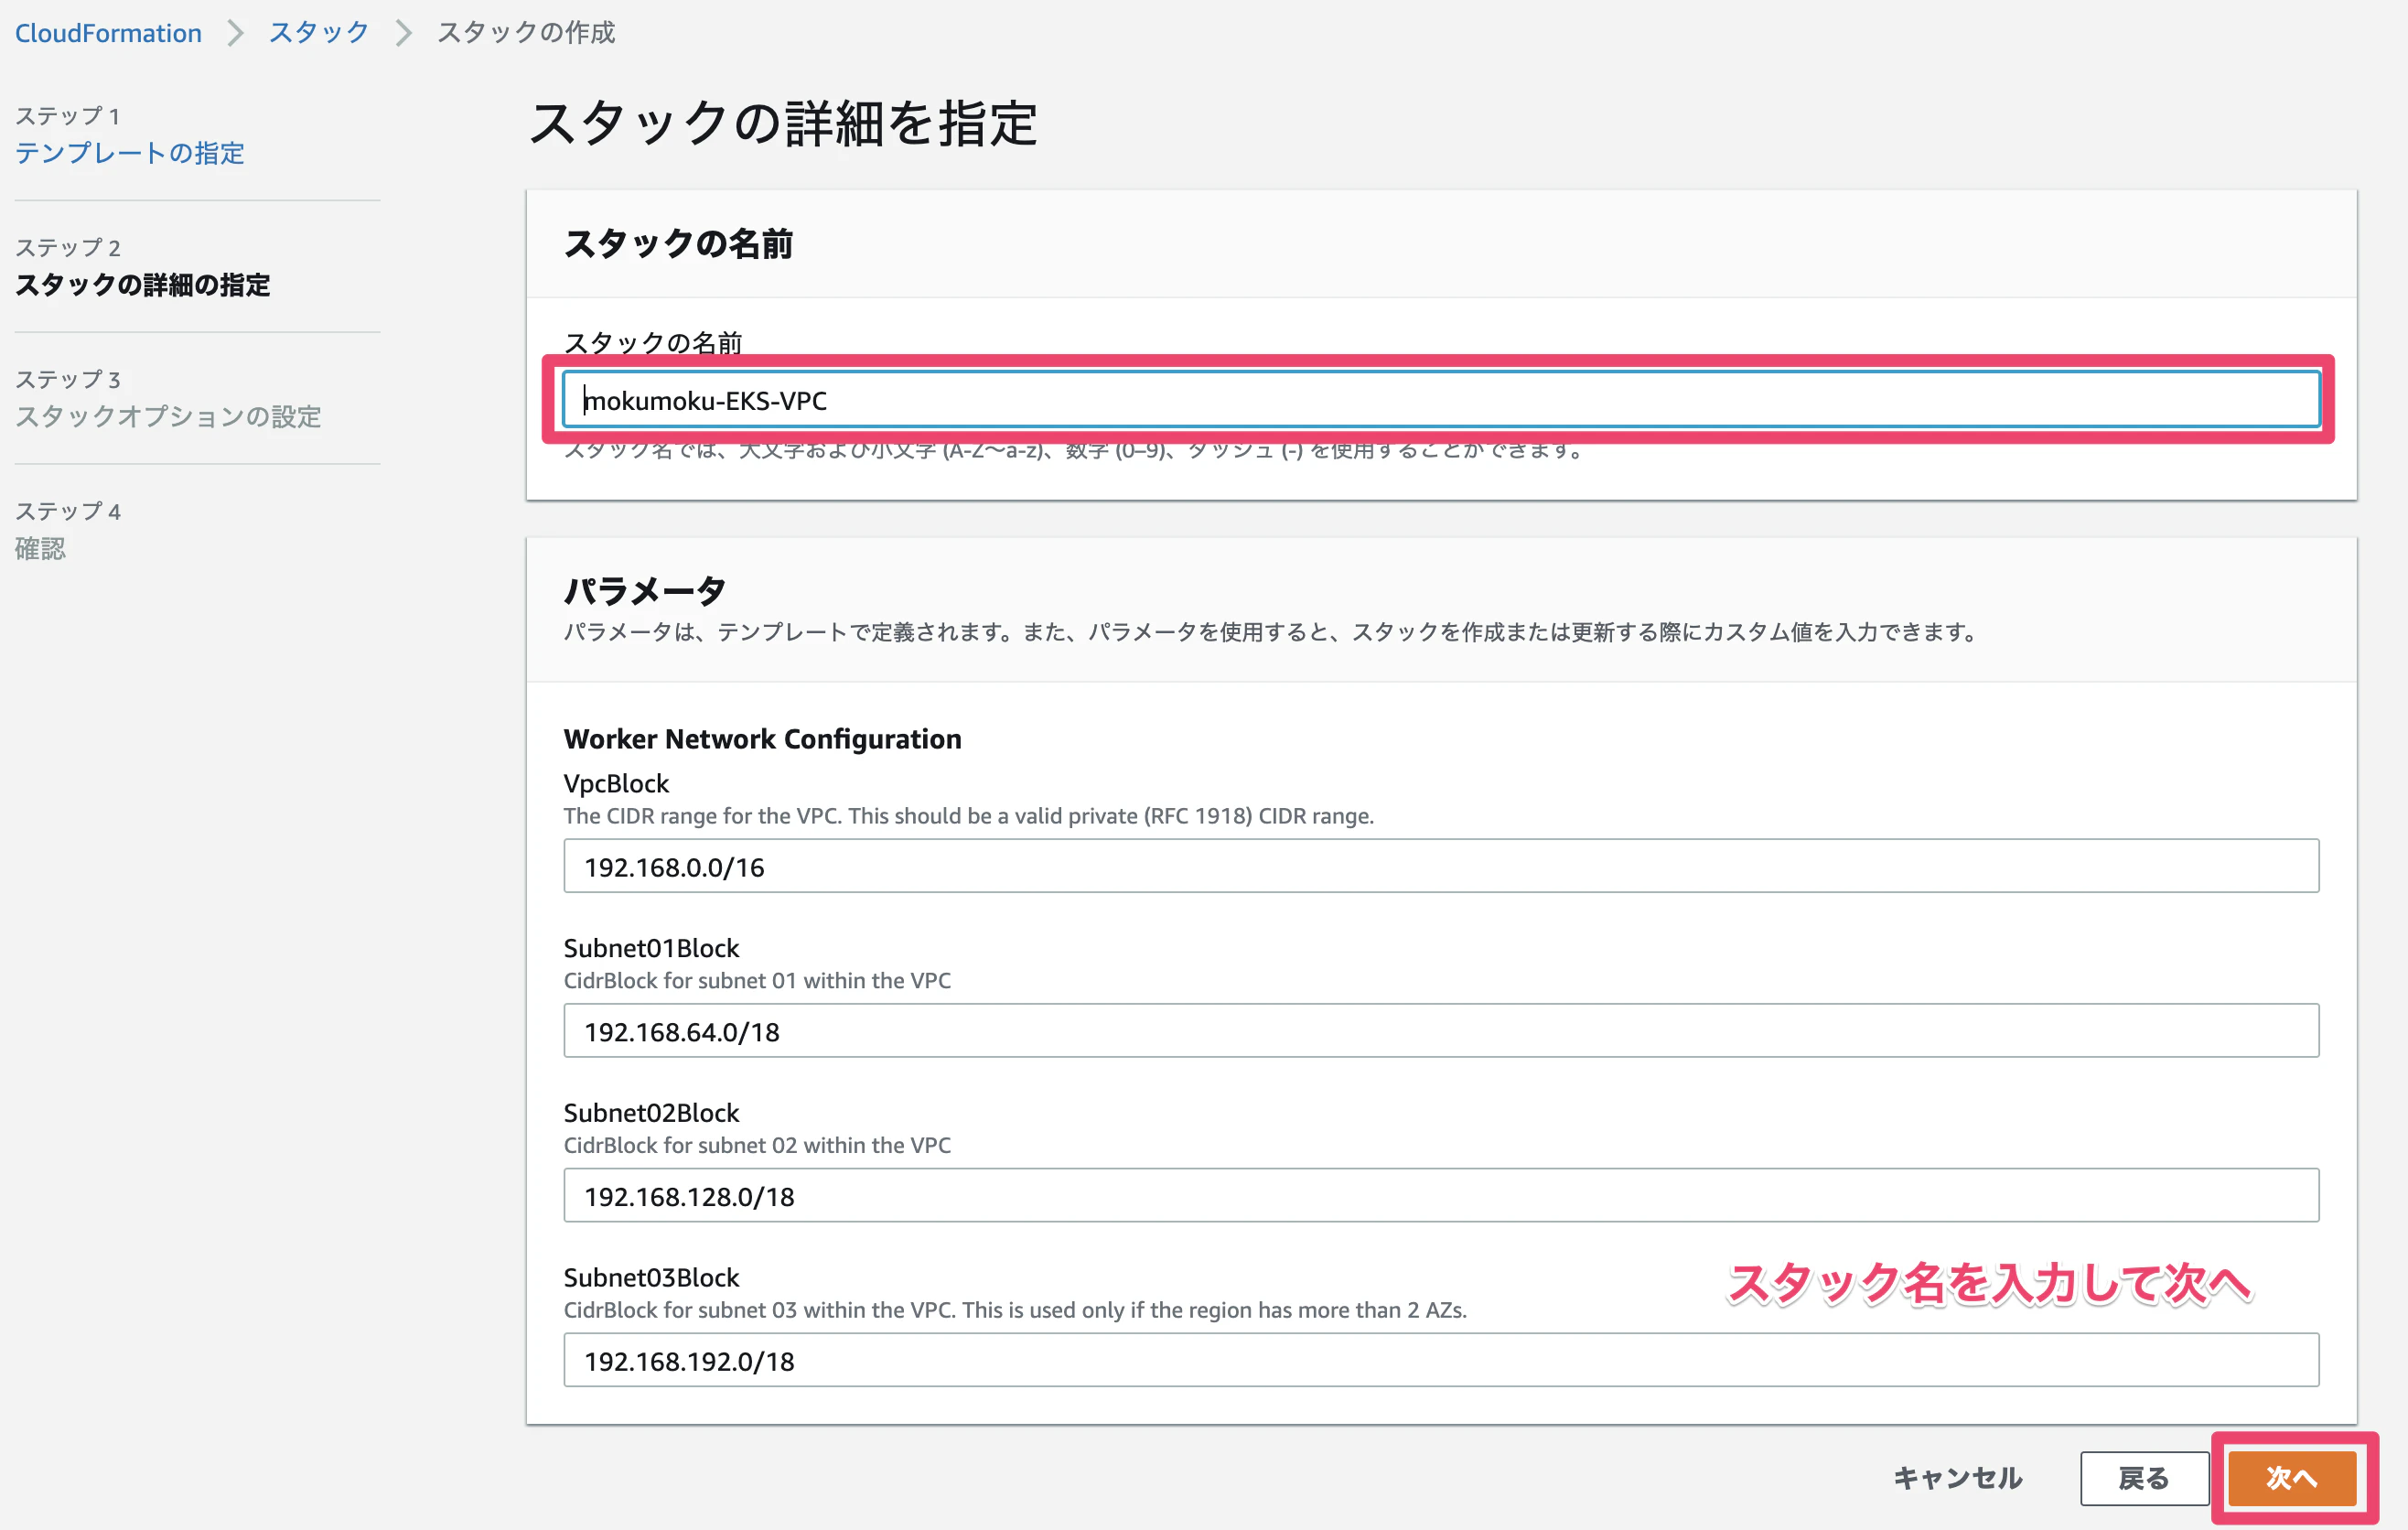The image size is (2408, 1530).
Task: Focus the スタックの名前 input field
Action: [1441, 400]
